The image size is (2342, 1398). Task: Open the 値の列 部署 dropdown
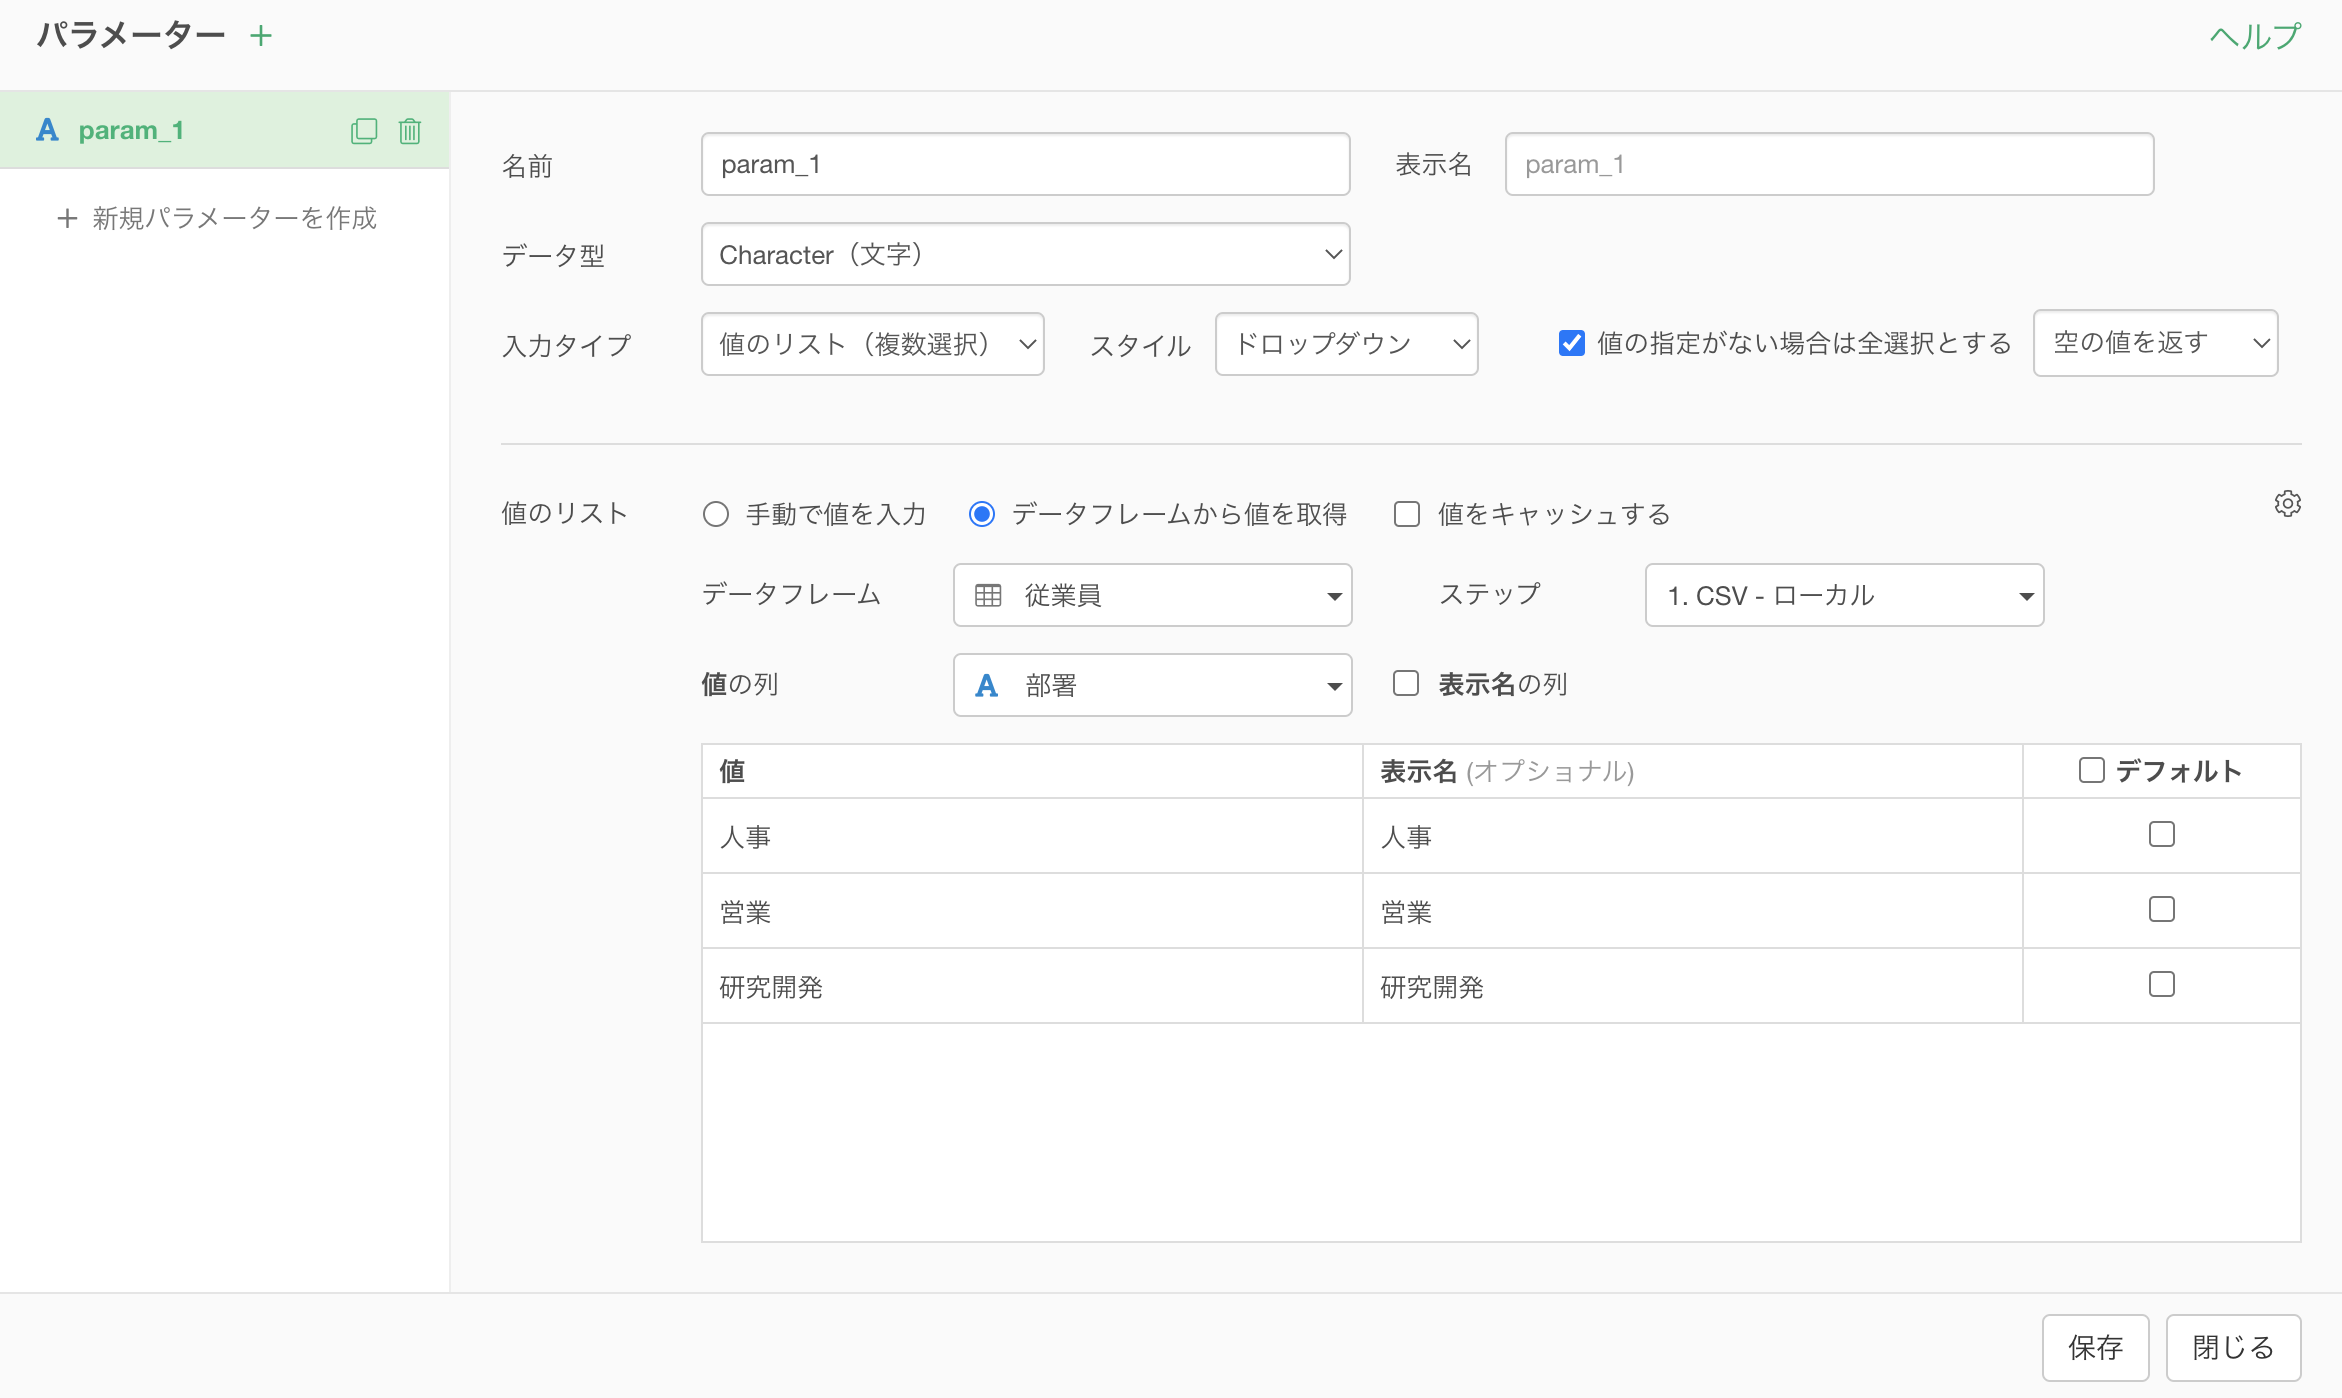pos(1153,685)
